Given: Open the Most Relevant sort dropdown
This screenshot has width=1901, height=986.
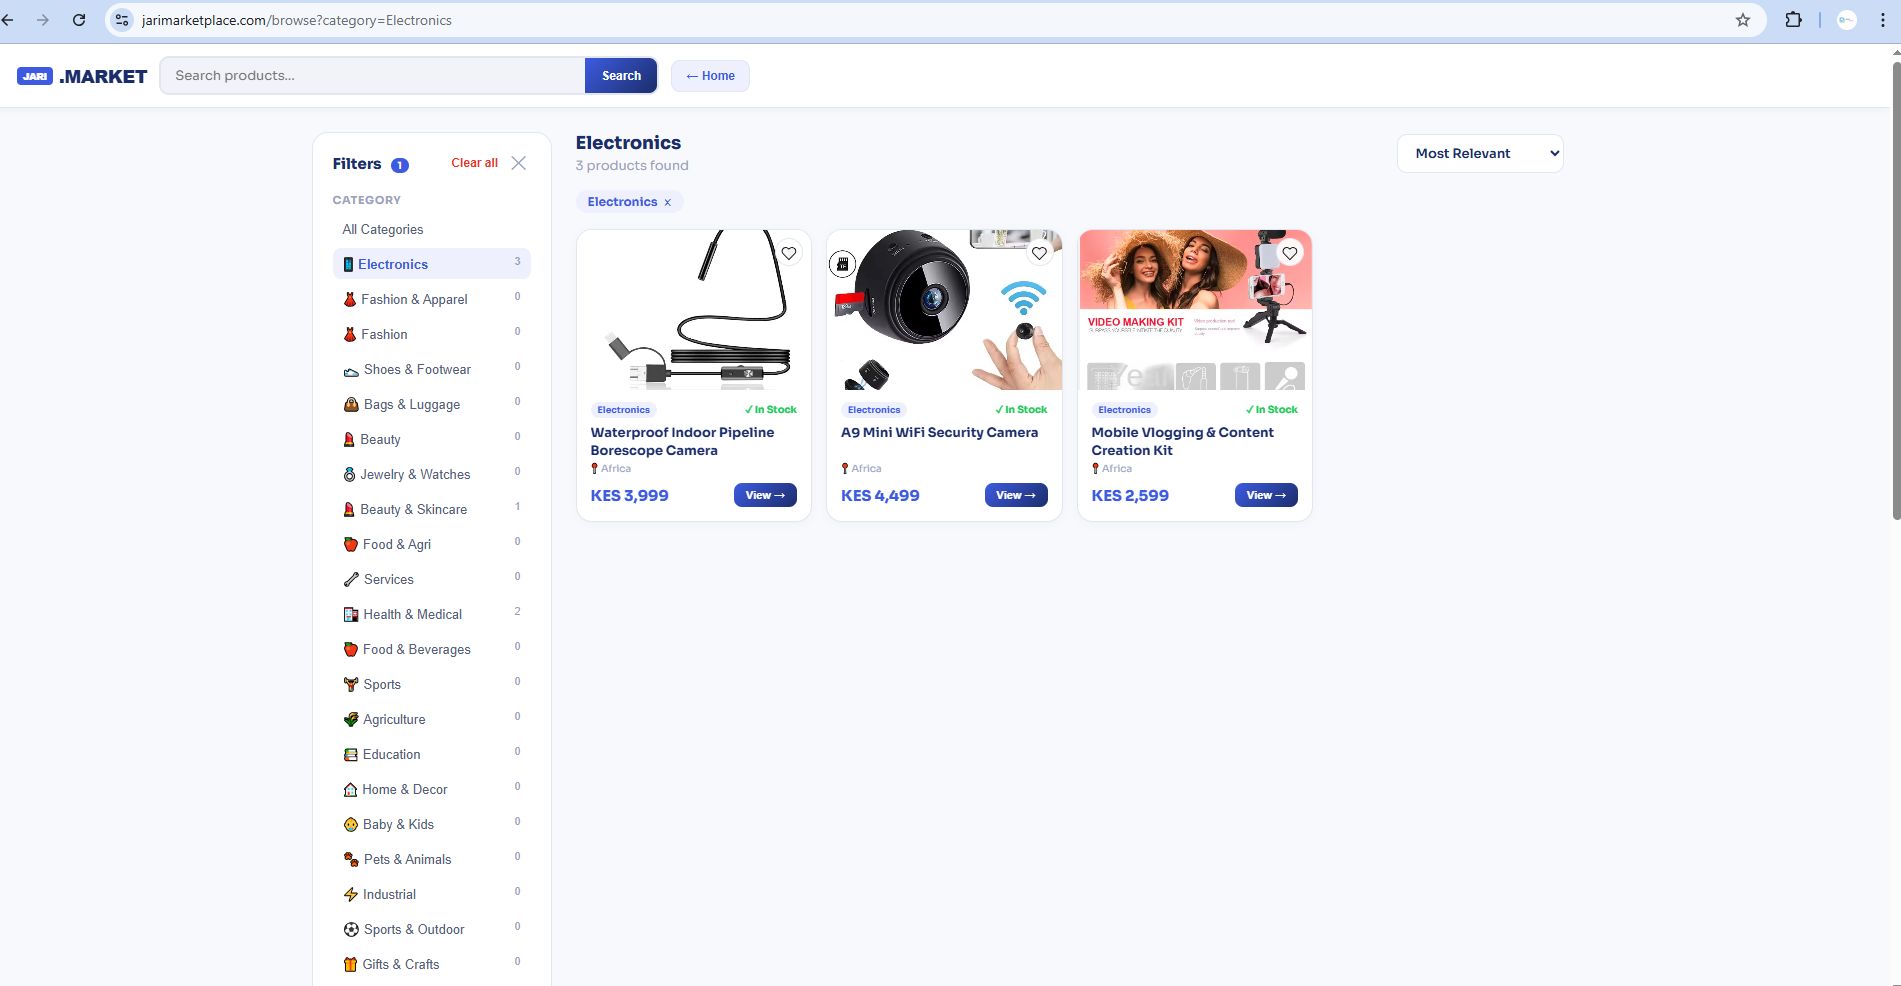Looking at the screenshot, I should tap(1480, 153).
